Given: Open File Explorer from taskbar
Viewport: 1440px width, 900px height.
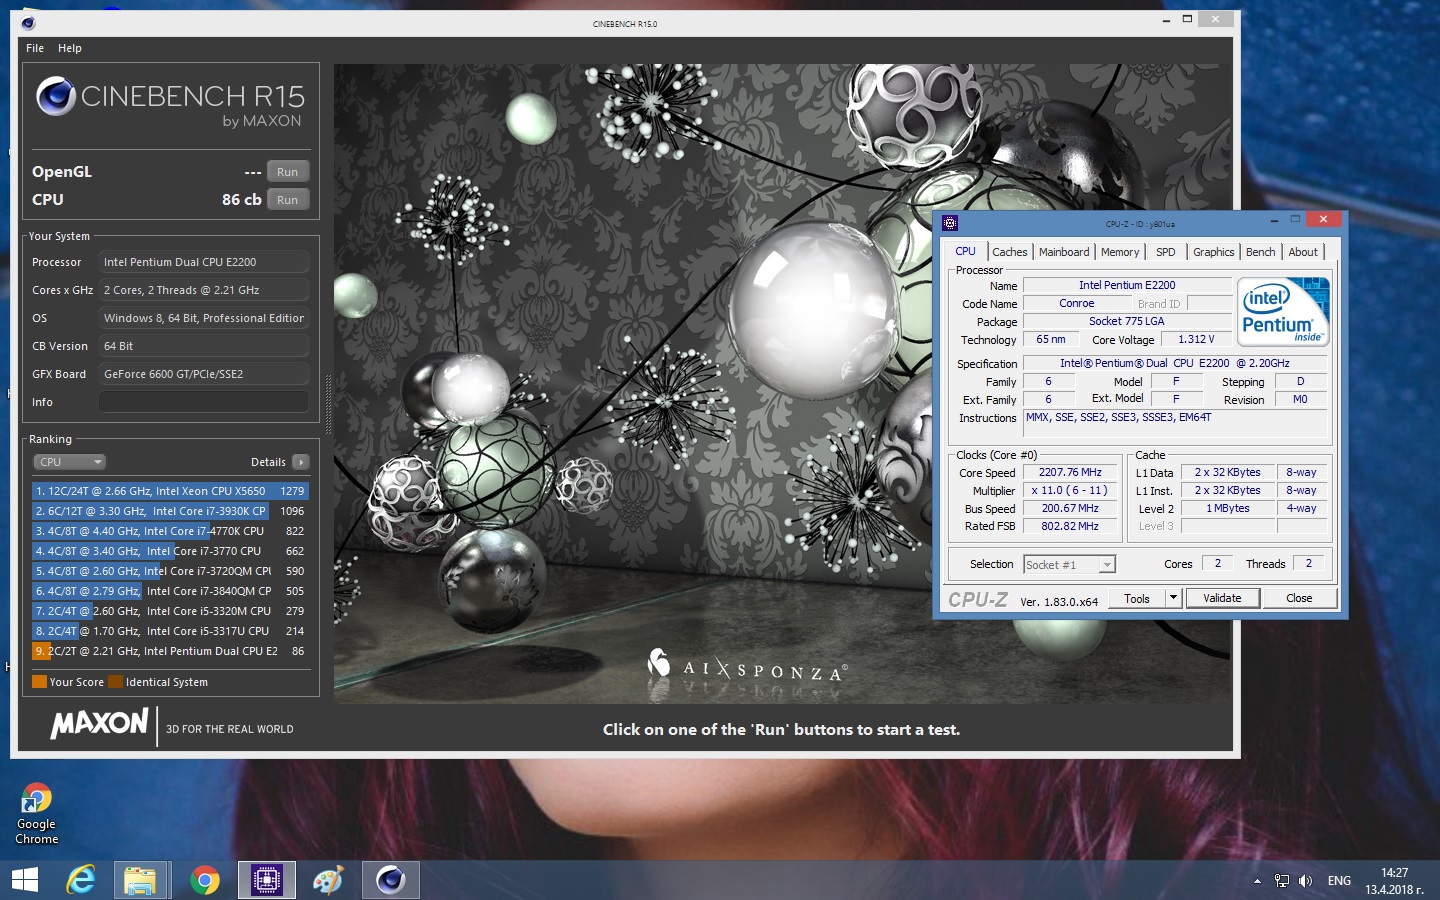Looking at the screenshot, I should point(141,880).
